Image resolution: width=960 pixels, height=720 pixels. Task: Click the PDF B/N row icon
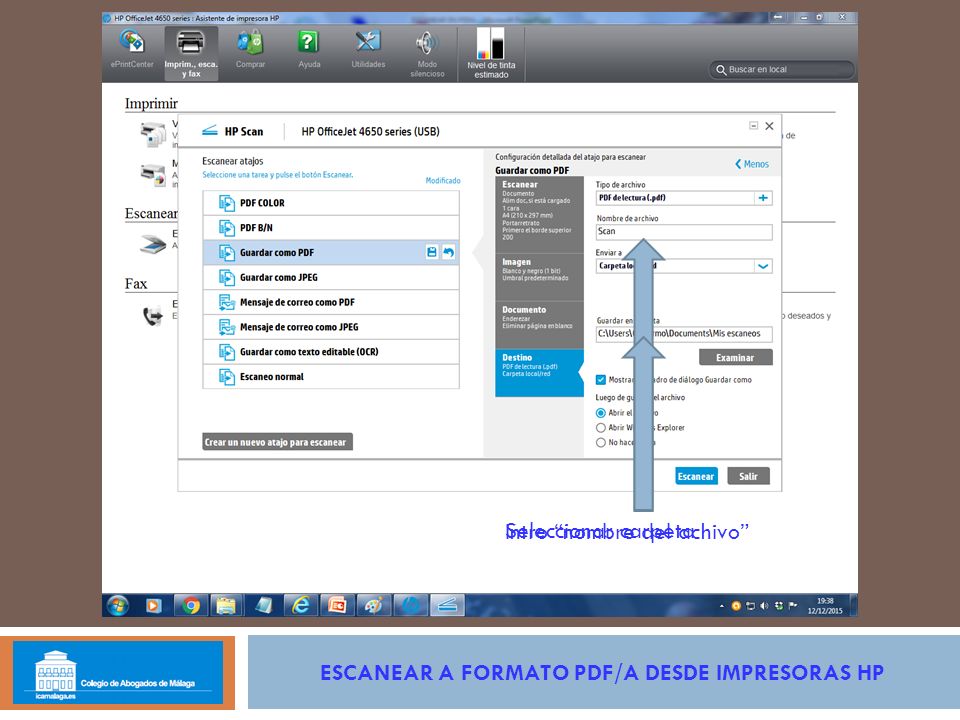(x=227, y=228)
